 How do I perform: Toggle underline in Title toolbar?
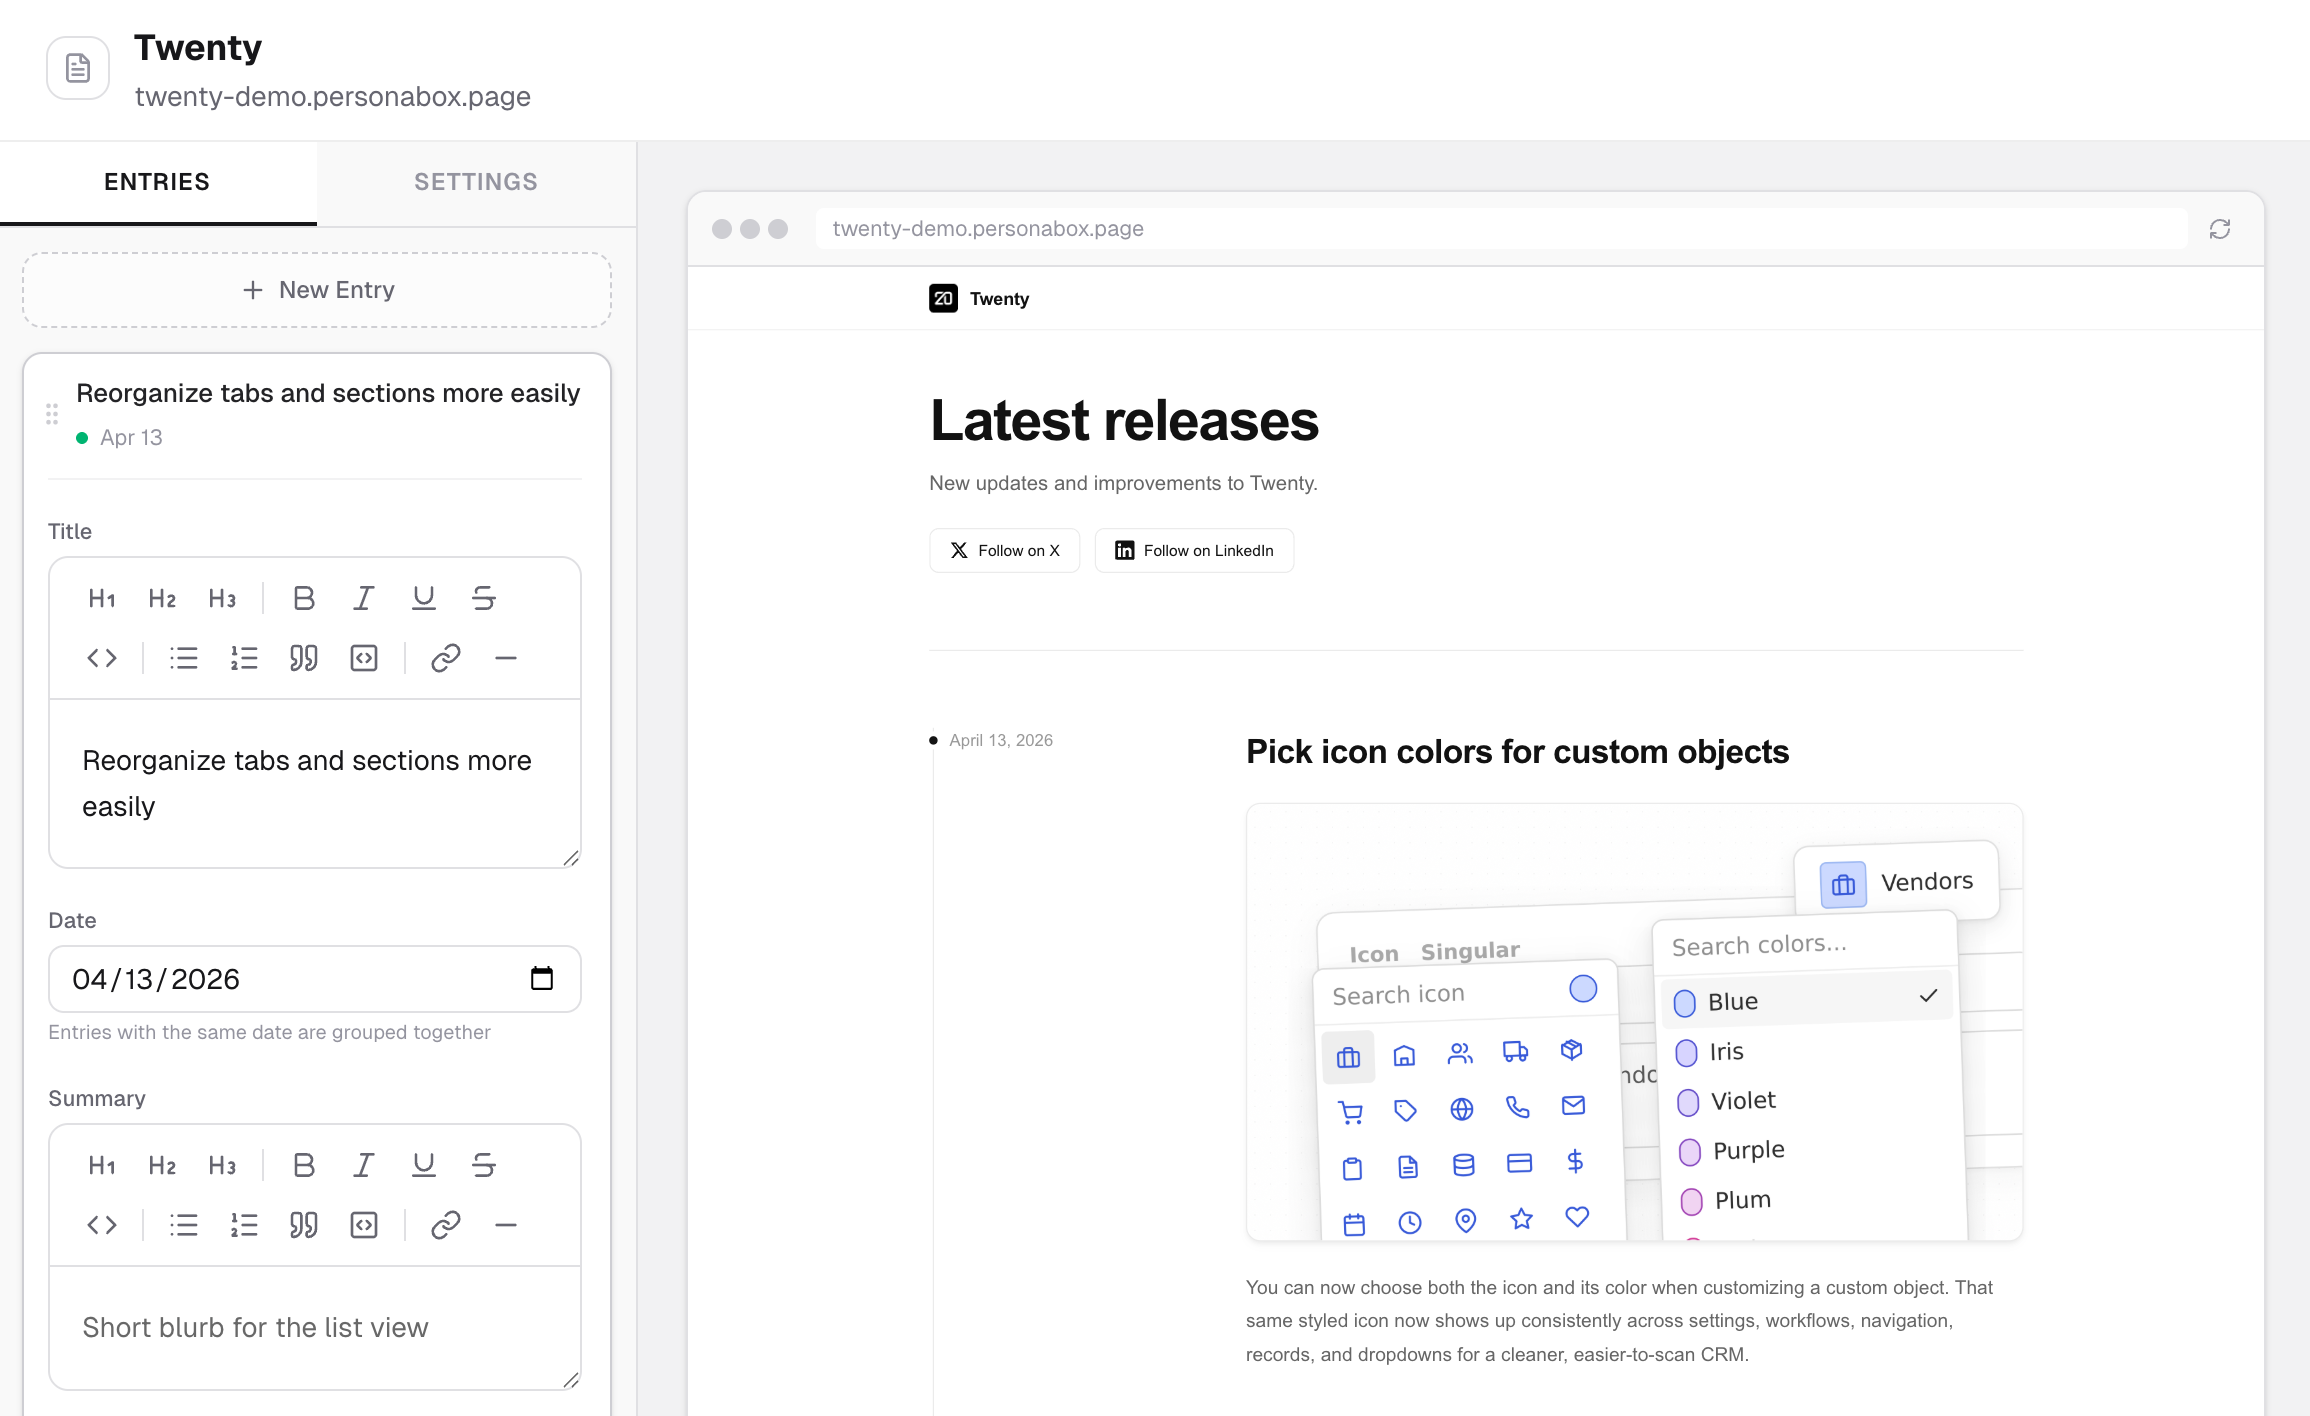point(424,598)
